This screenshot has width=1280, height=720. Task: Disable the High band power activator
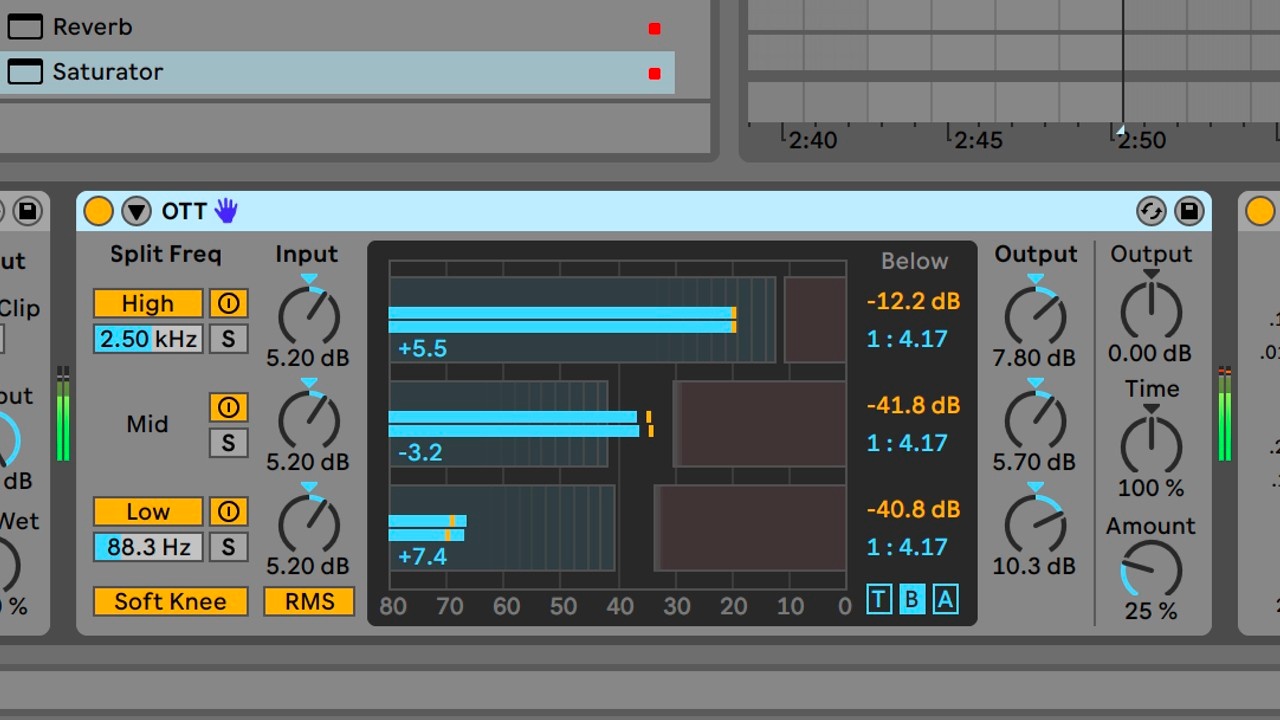click(228, 303)
